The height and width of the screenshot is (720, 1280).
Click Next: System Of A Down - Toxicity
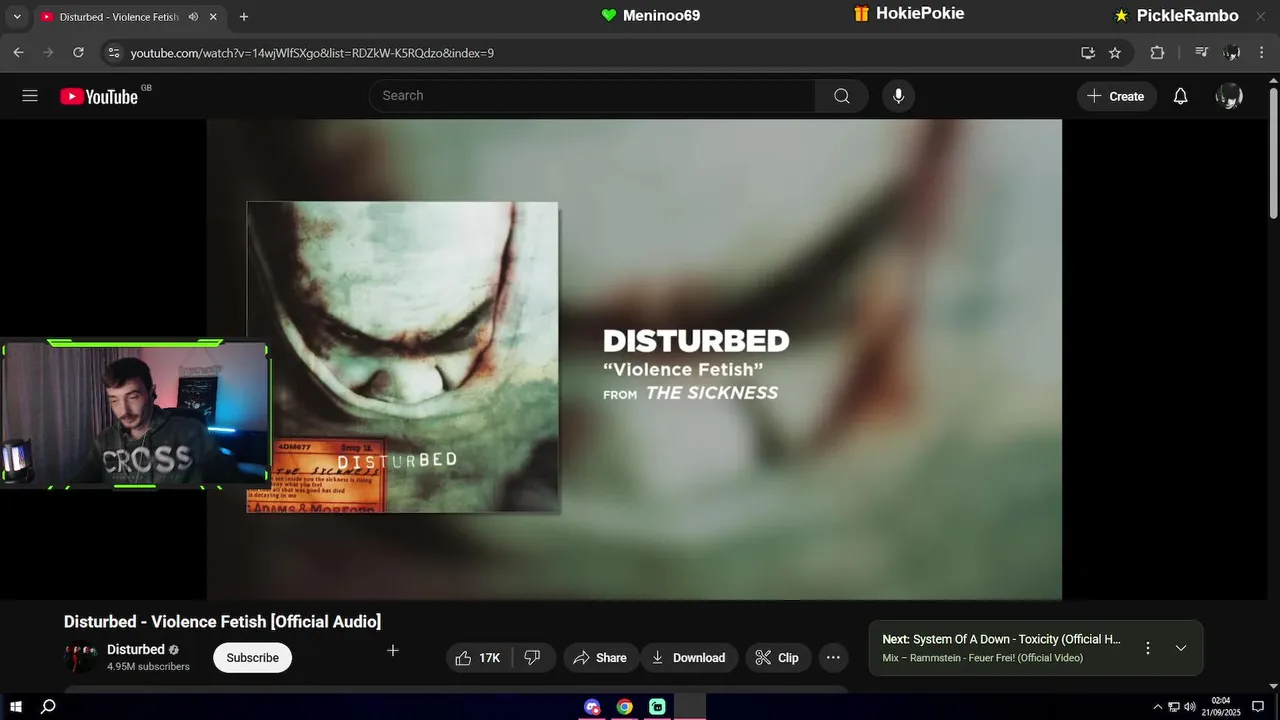click(1001, 639)
